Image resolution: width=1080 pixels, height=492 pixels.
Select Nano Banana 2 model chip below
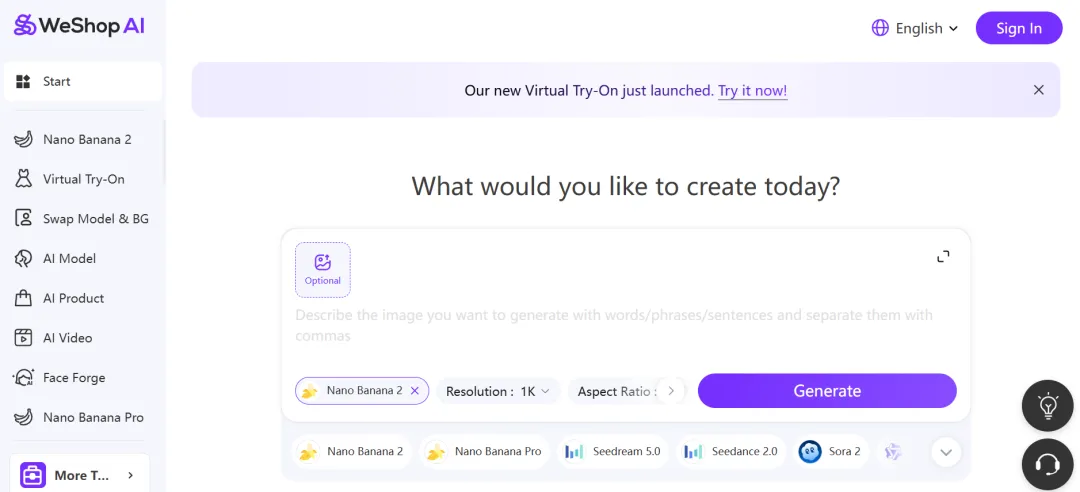point(351,452)
